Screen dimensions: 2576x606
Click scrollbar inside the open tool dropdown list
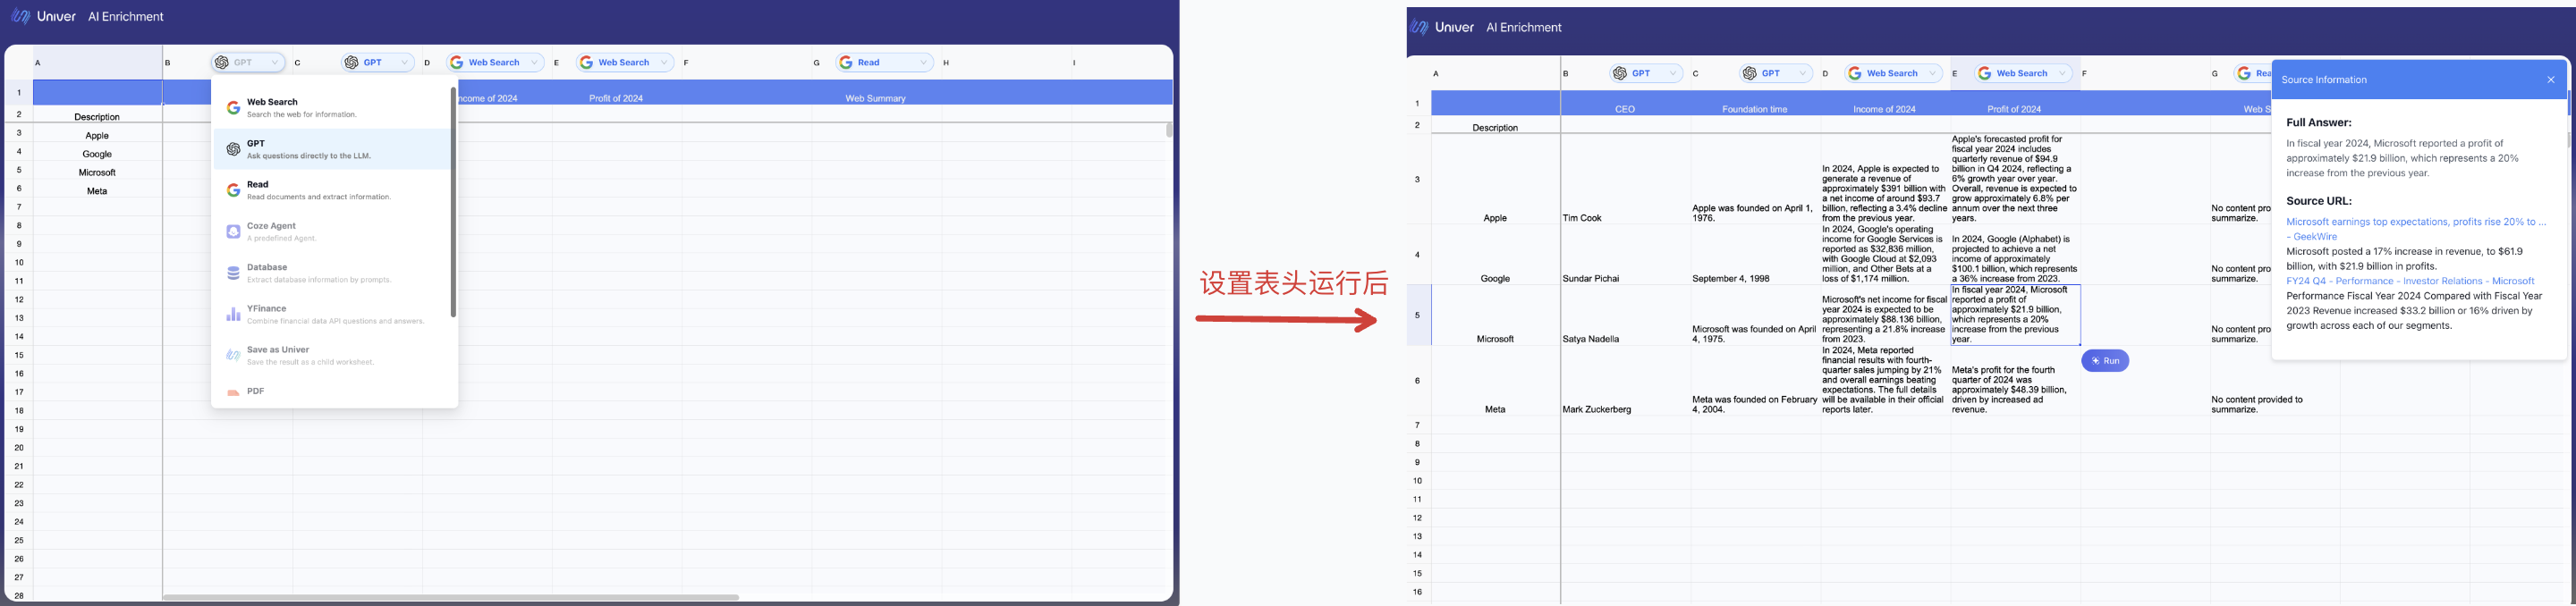[x=453, y=202]
